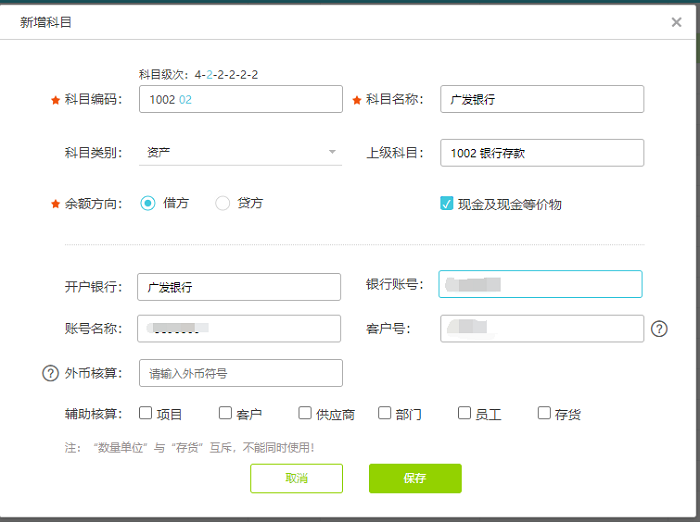Screen dimensions: 700x522
Task: Select the 贷方 radio button
Action: [x=223, y=203]
